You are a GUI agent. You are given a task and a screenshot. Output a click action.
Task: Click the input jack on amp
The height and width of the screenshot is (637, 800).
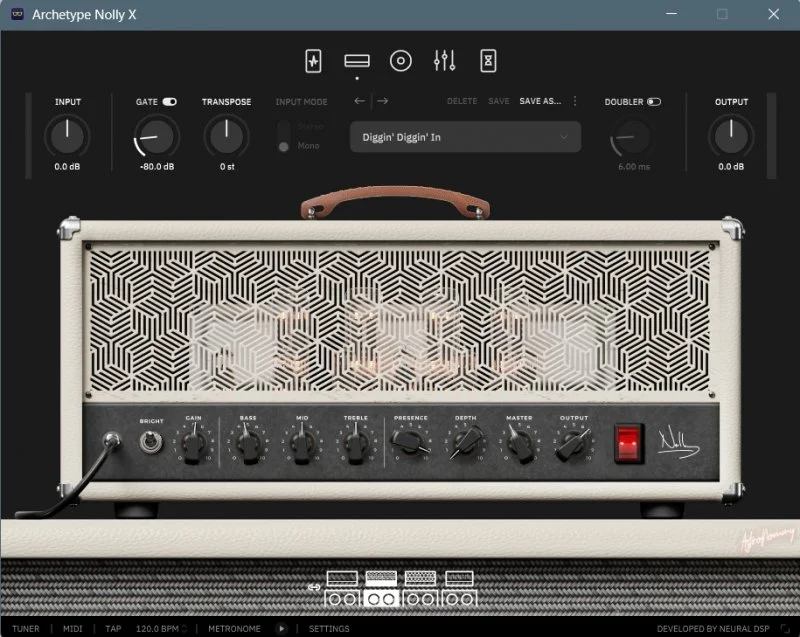(x=112, y=440)
